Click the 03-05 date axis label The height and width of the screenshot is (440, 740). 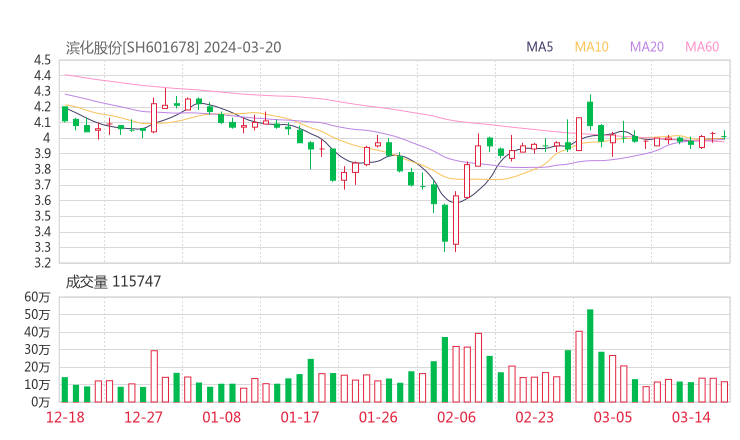click(613, 417)
